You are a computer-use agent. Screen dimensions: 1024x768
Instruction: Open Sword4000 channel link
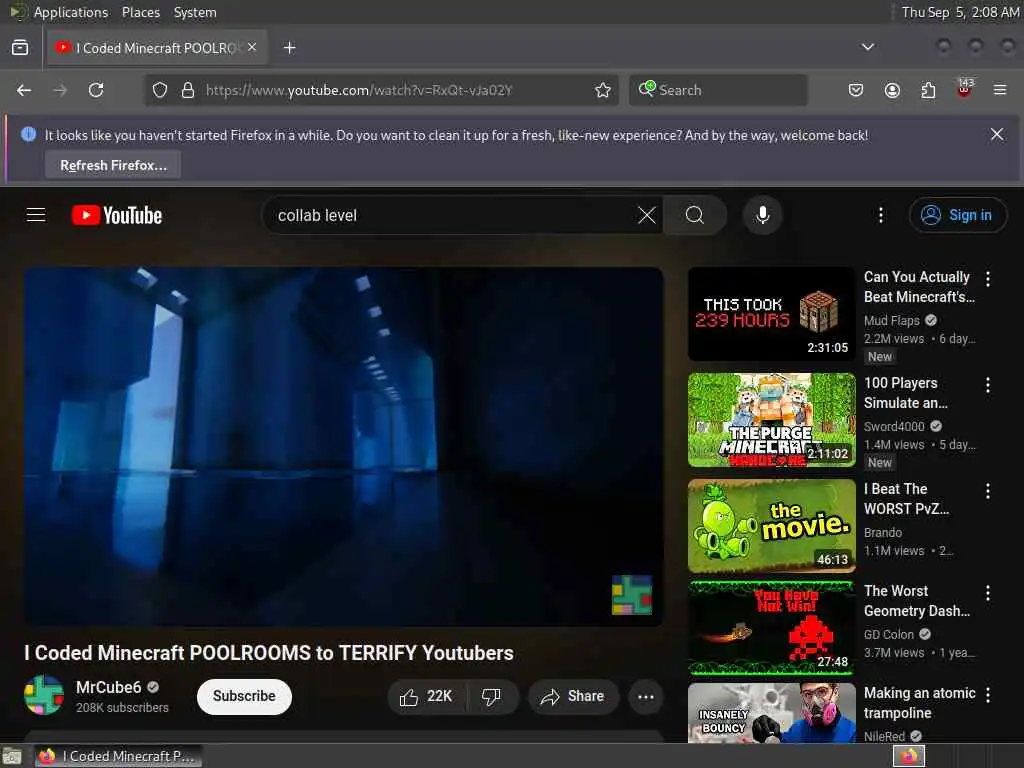(x=894, y=426)
